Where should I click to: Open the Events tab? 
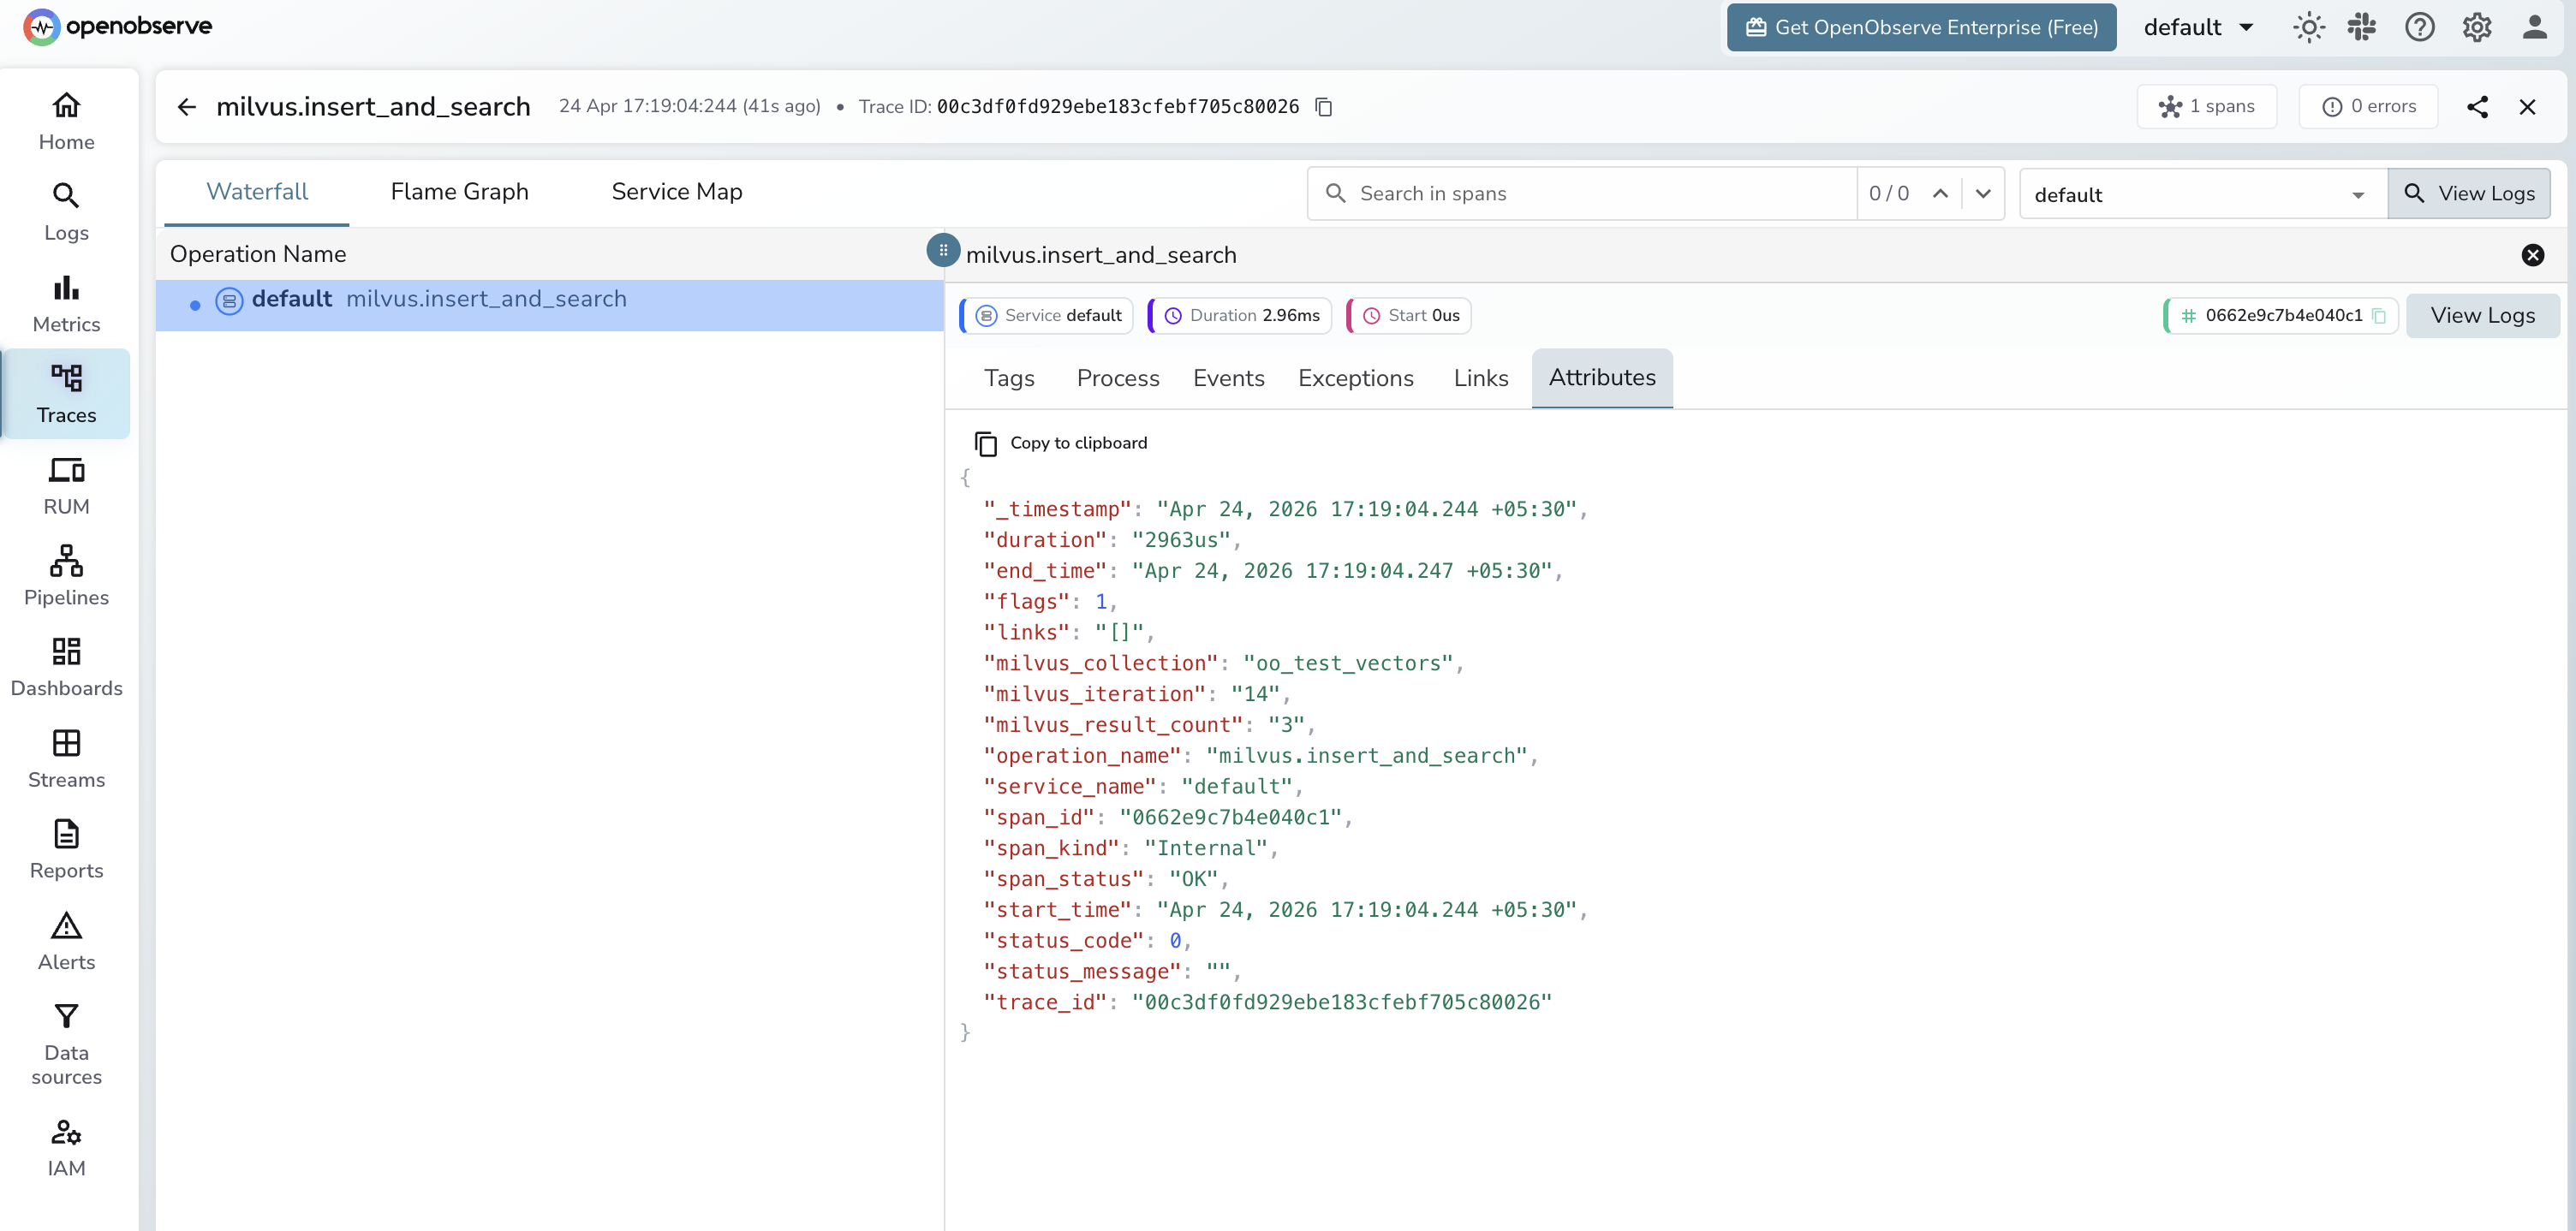point(1228,379)
